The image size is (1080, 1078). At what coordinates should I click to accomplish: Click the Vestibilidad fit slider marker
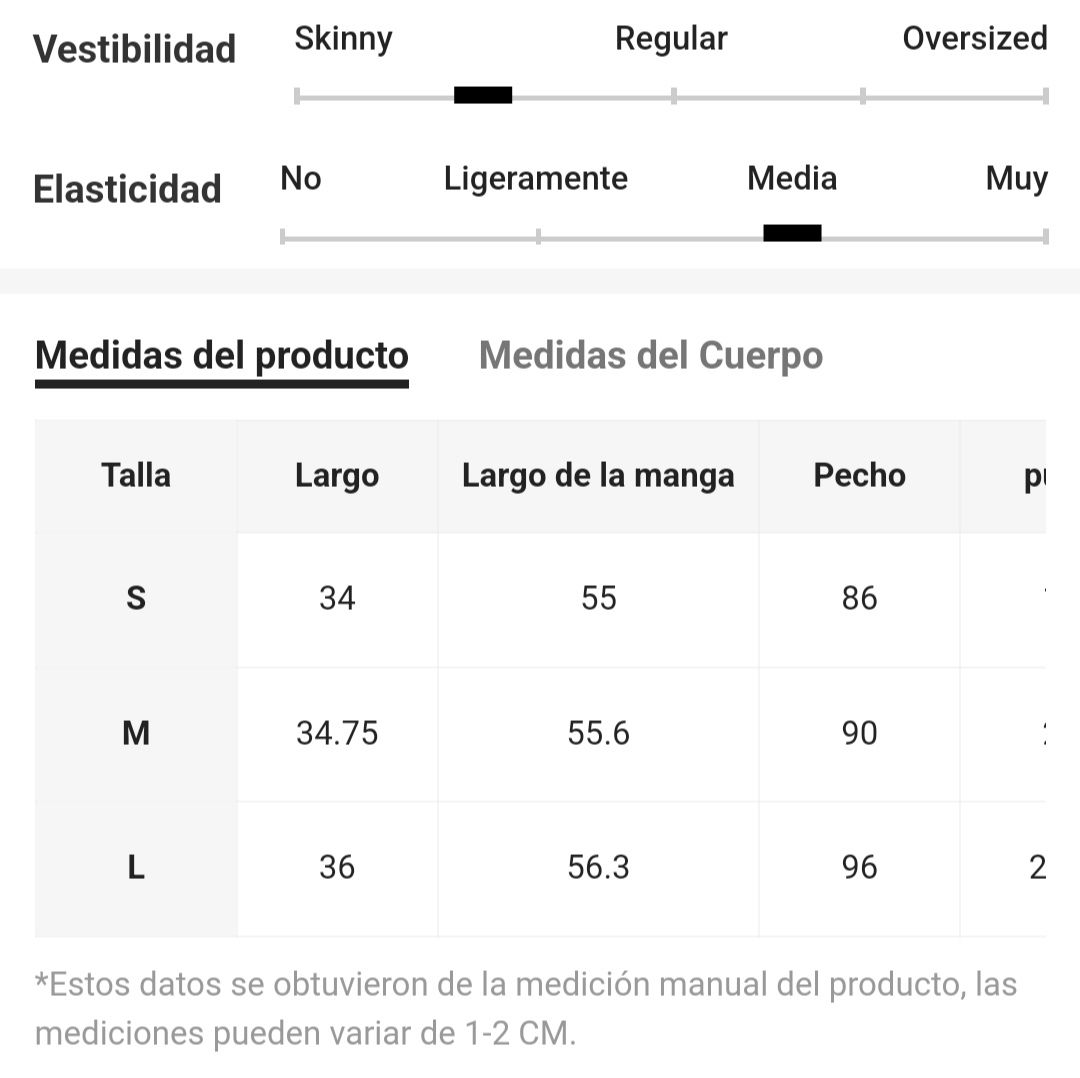point(483,95)
